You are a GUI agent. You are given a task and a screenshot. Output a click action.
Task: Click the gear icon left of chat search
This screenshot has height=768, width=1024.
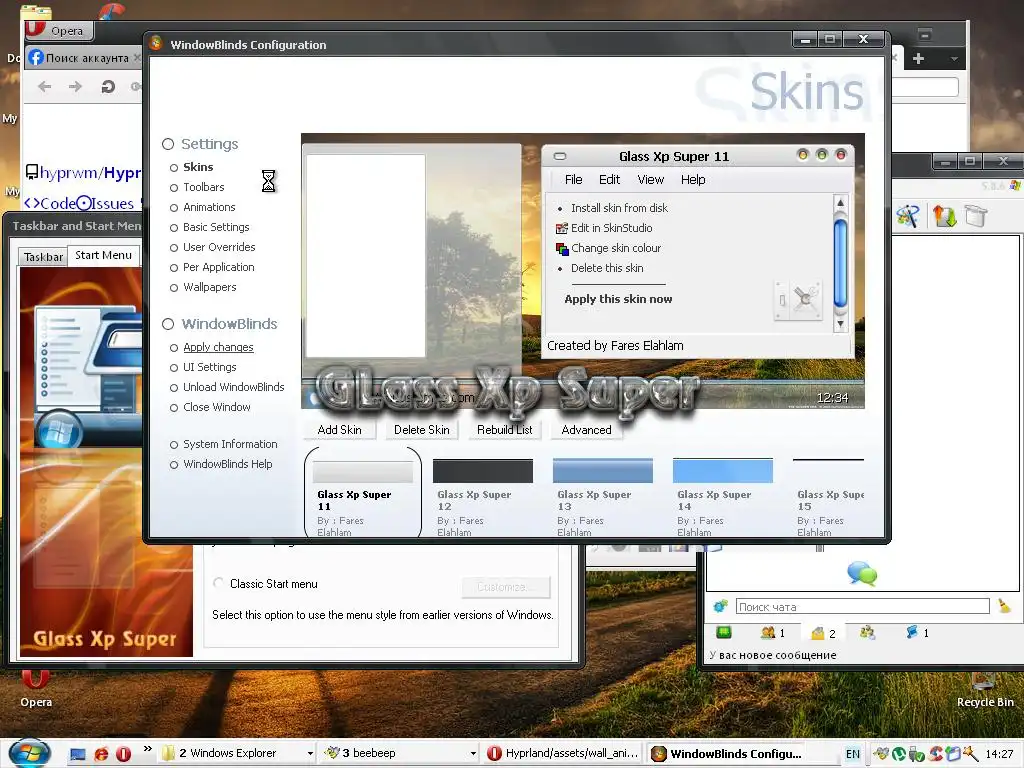(x=720, y=606)
